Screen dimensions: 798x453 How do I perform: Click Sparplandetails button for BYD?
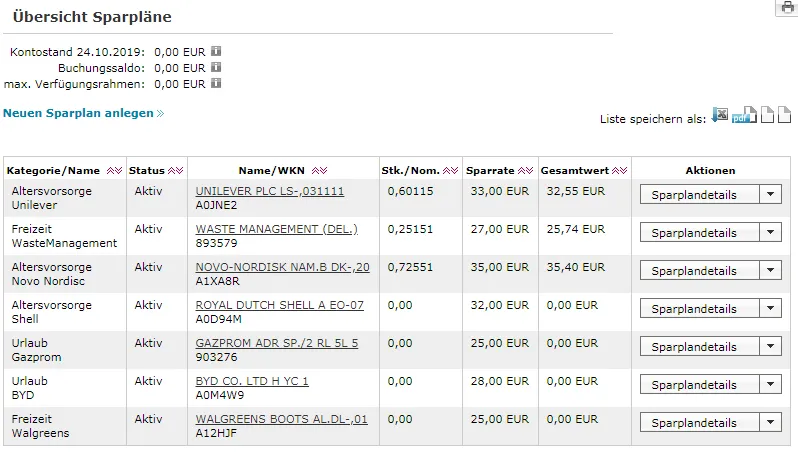(x=699, y=385)
